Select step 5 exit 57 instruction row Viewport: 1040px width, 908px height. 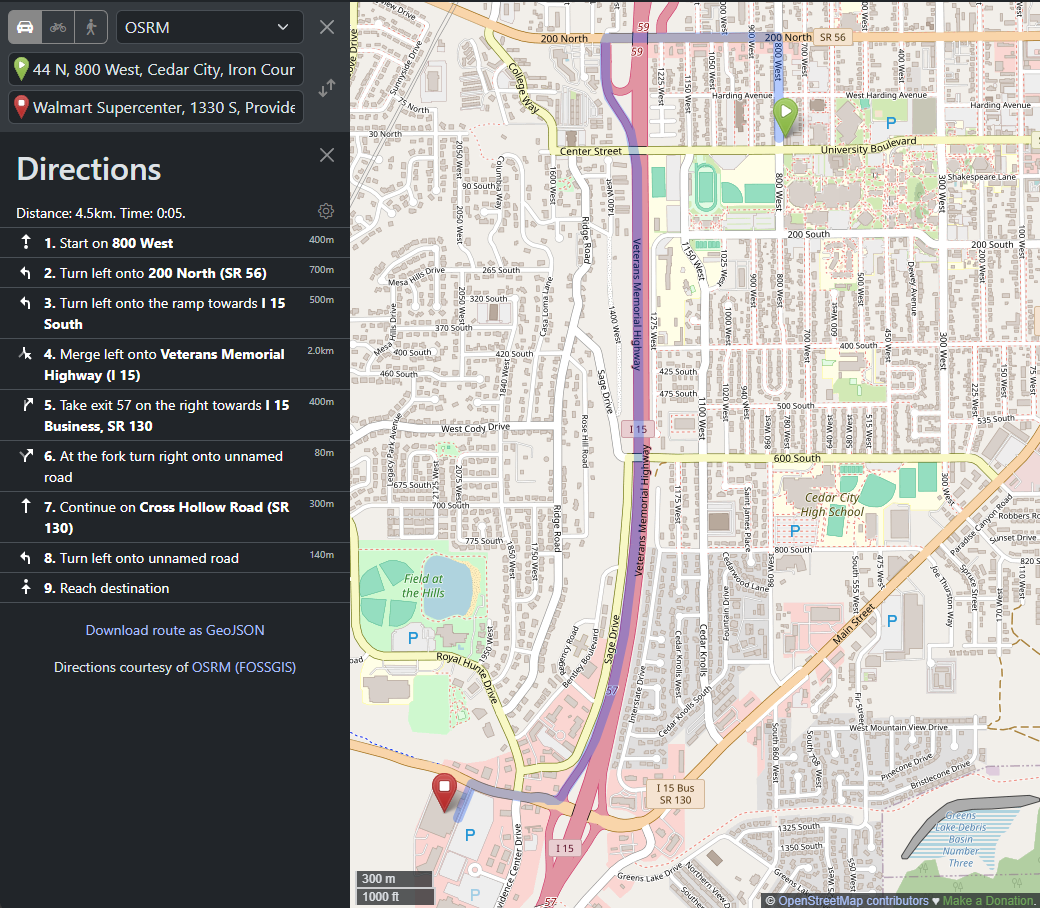click(174, 414)
